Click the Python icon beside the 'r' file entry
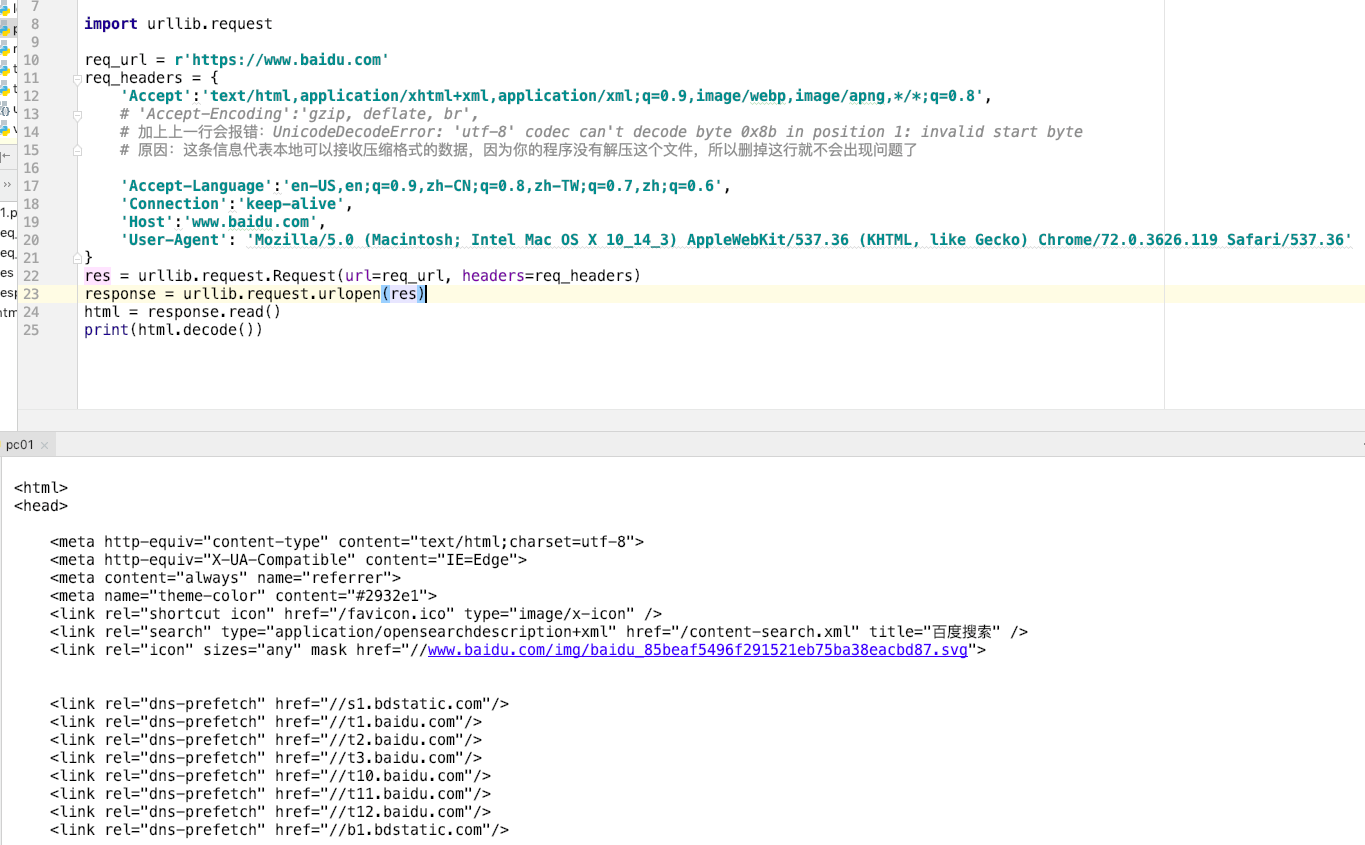 (6, 47)
